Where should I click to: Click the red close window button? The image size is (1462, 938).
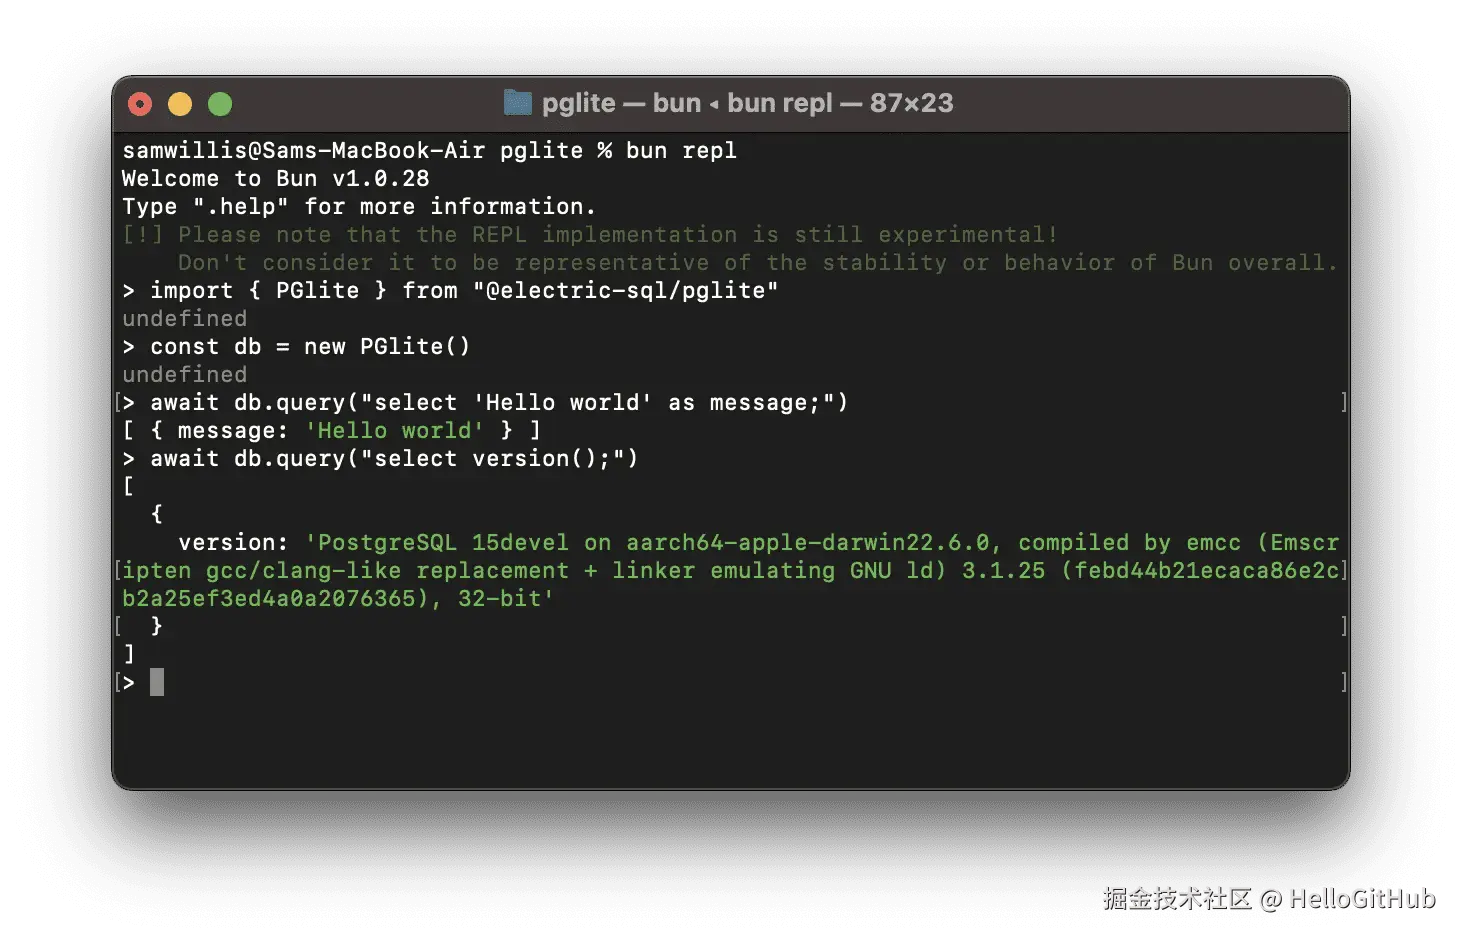tap(140, 104)
